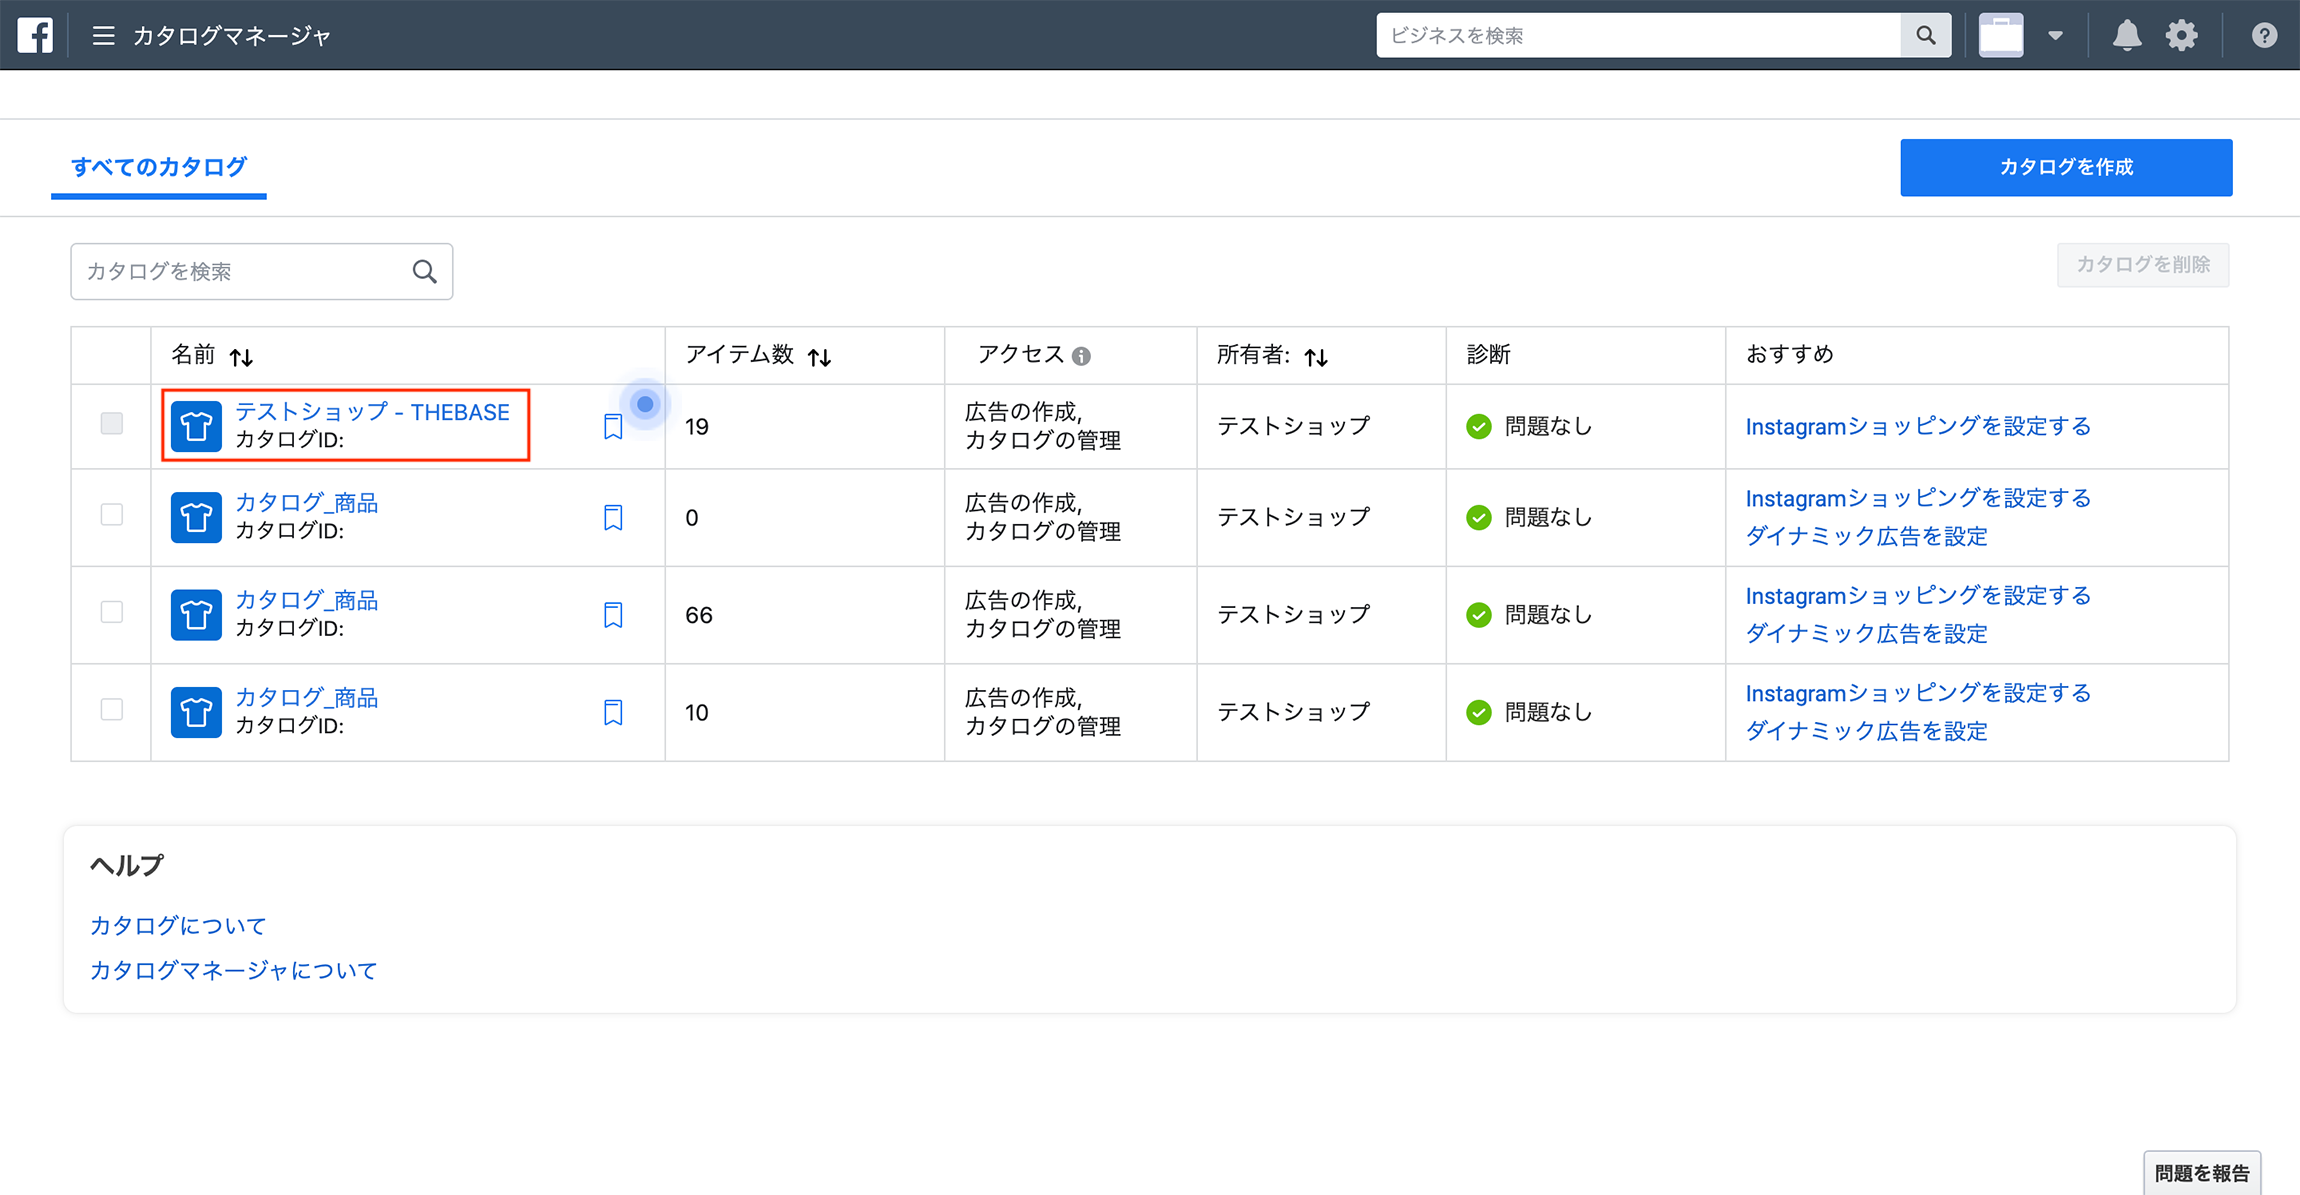
Task: Open notifications bell icon
Action: 2126,36
